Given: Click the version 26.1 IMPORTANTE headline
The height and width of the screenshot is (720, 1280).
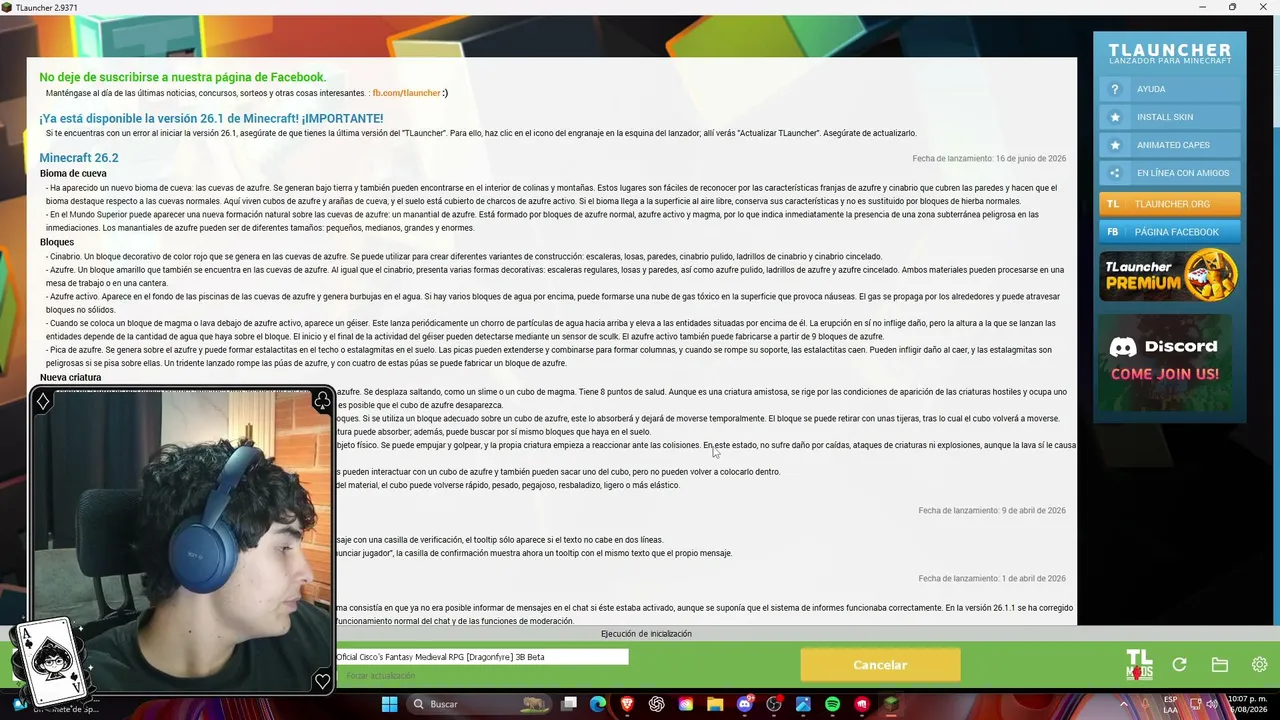Looking at the screenshot, I should 211,118.
